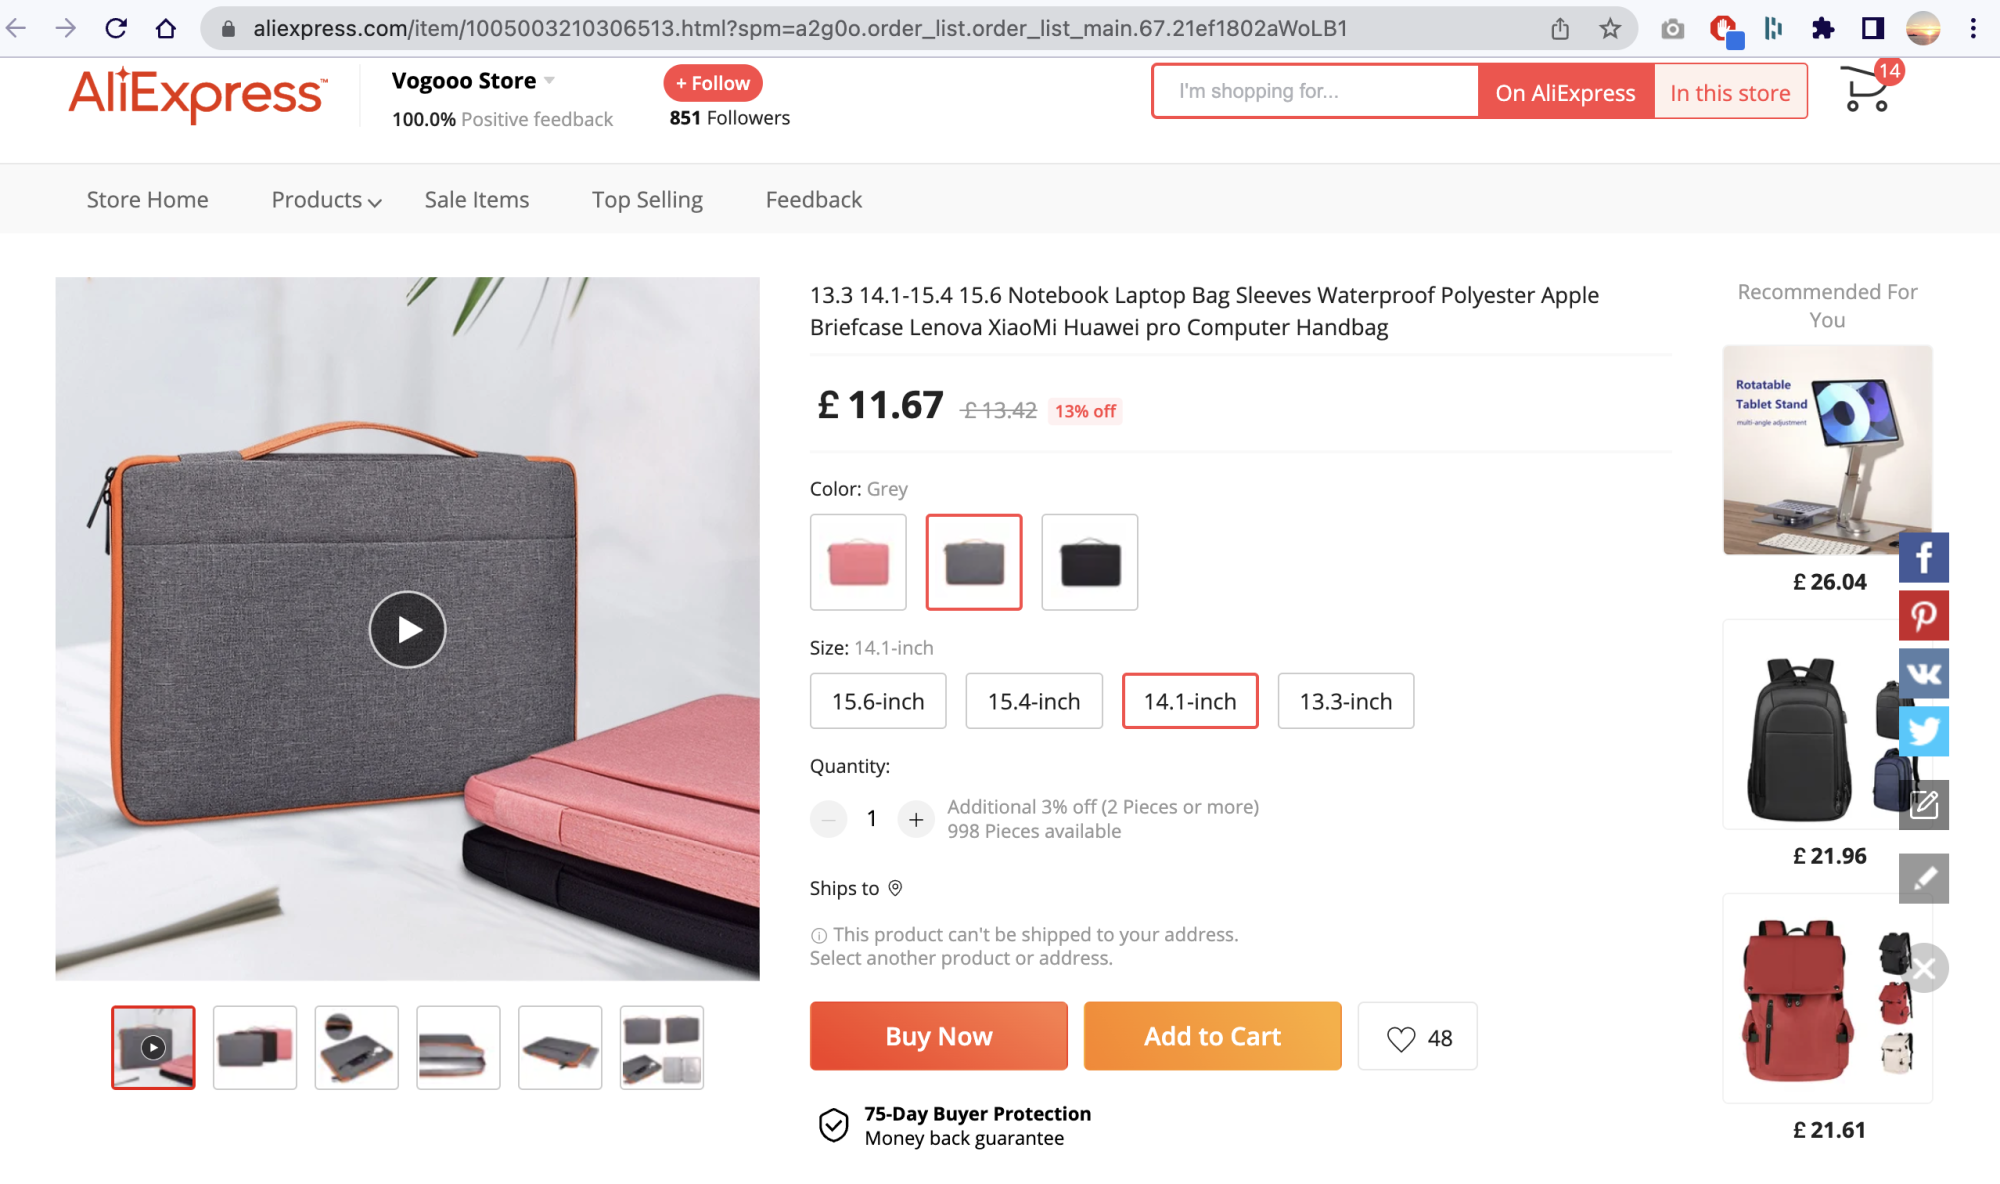
Task: Go to the Feedback tab
Action: [x=813, y=200]
